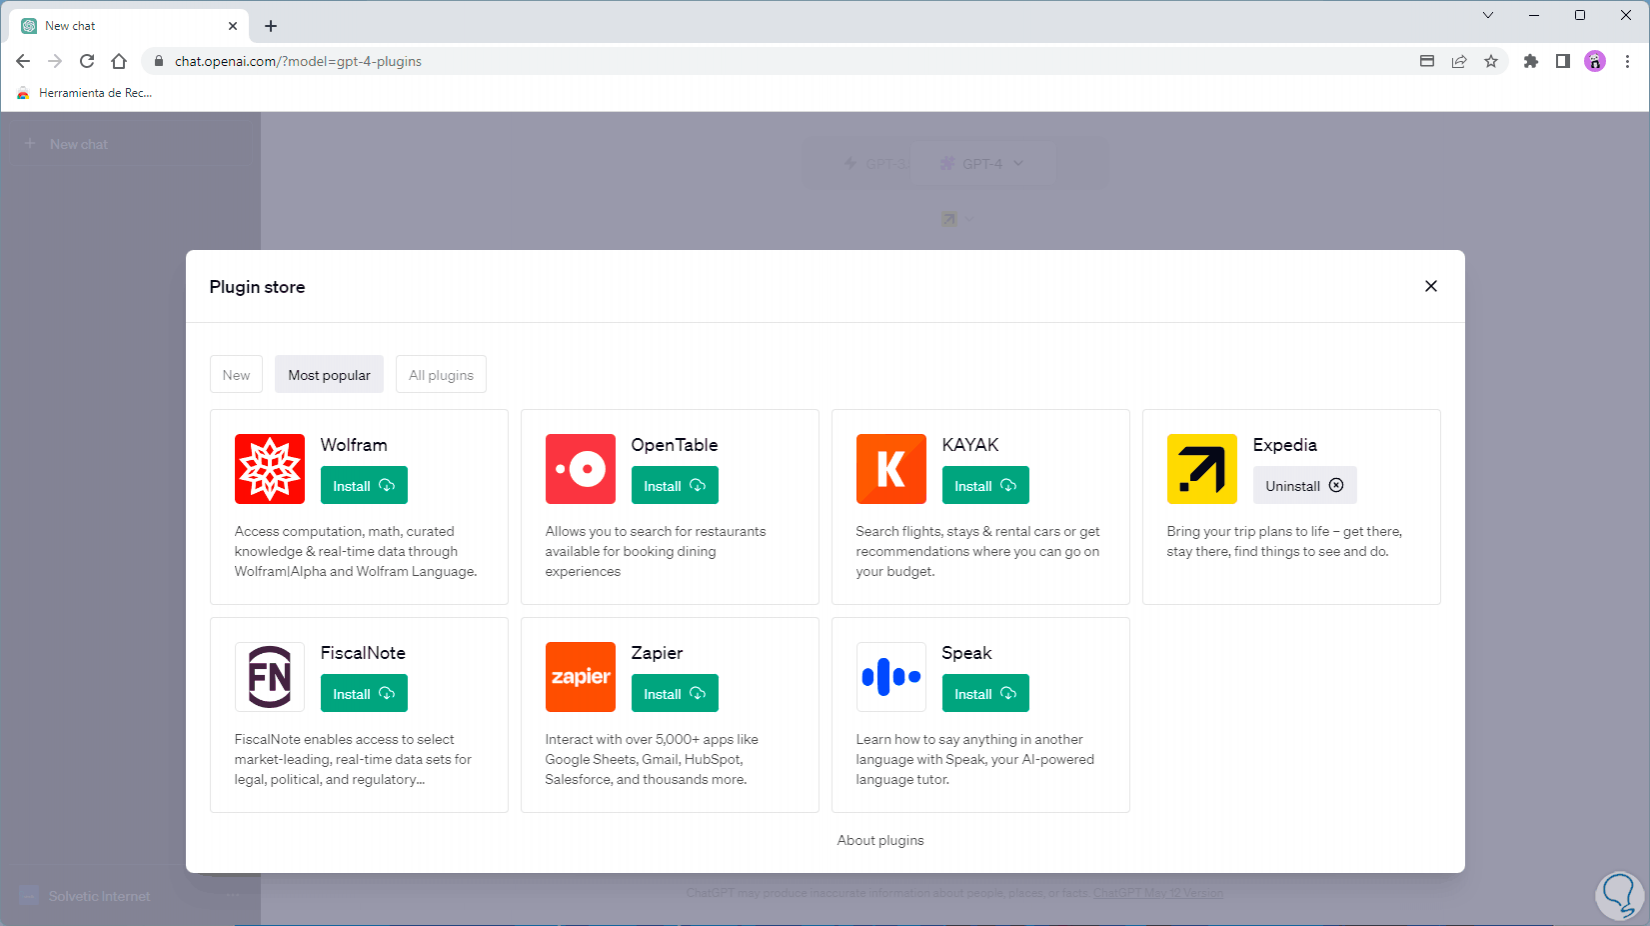
Task: Switch to the New plugins tab
Action: (x=236, y=375)
